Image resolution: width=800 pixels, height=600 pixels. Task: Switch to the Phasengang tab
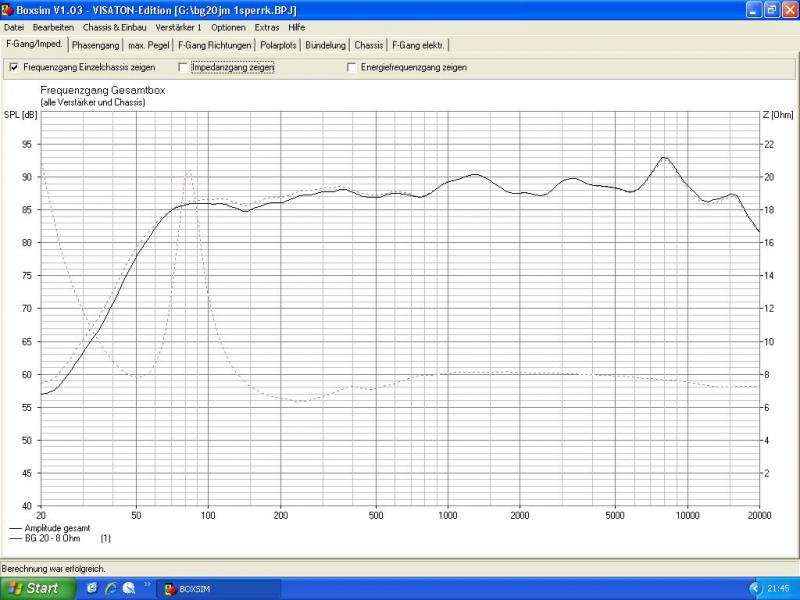(x=95, y=45)
